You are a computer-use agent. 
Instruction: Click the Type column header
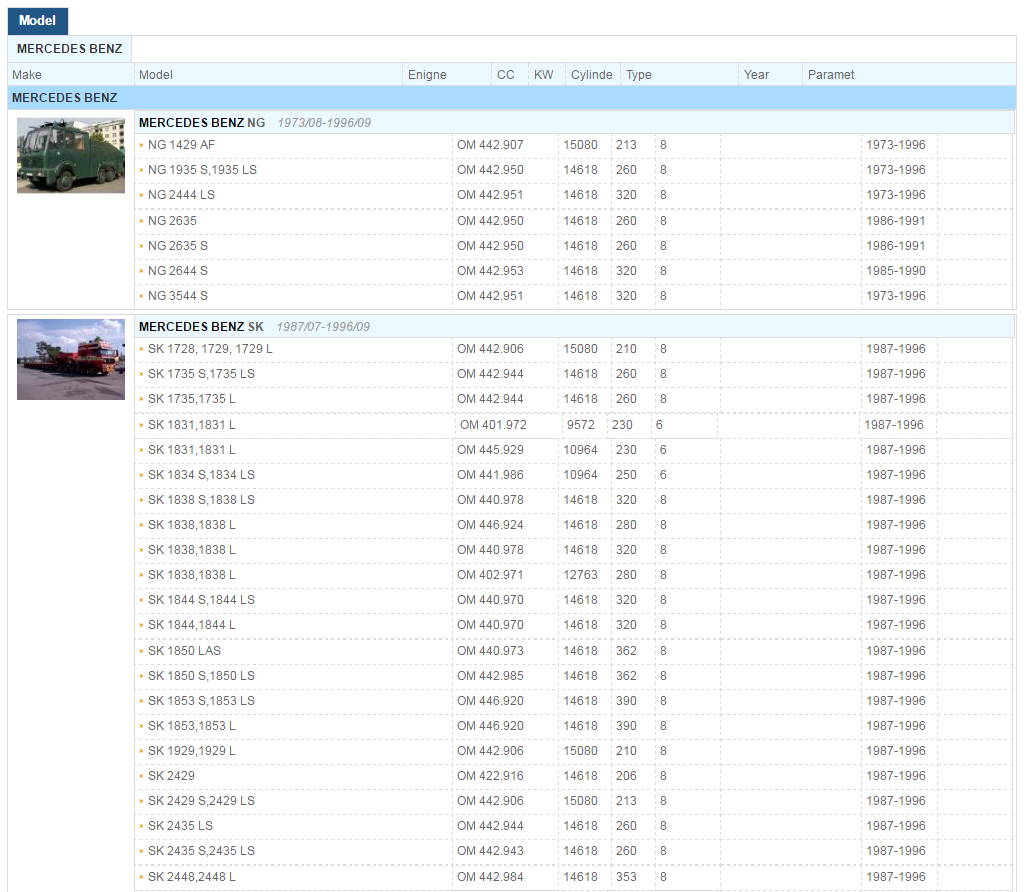639,75
